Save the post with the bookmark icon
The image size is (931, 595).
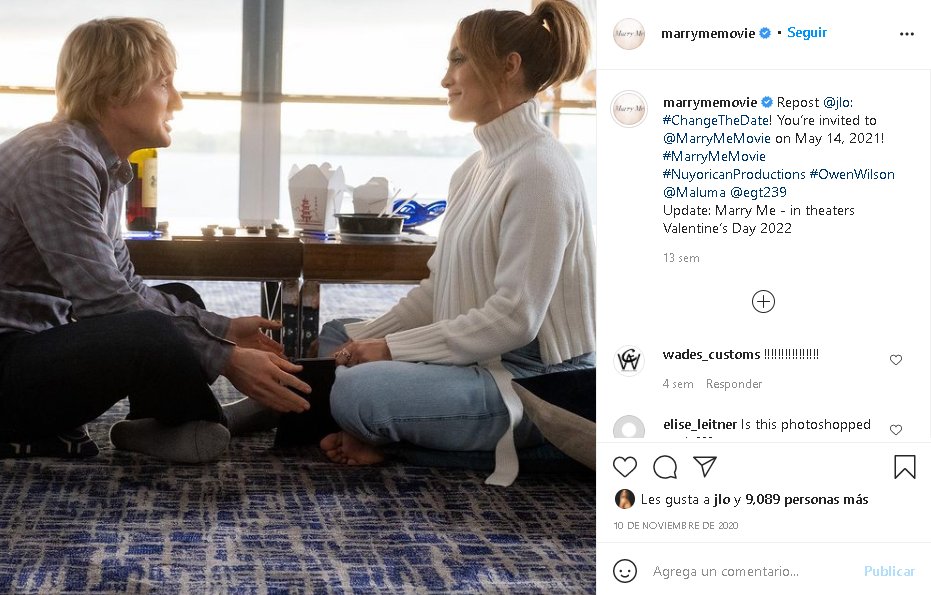click(x=905, y=467)
